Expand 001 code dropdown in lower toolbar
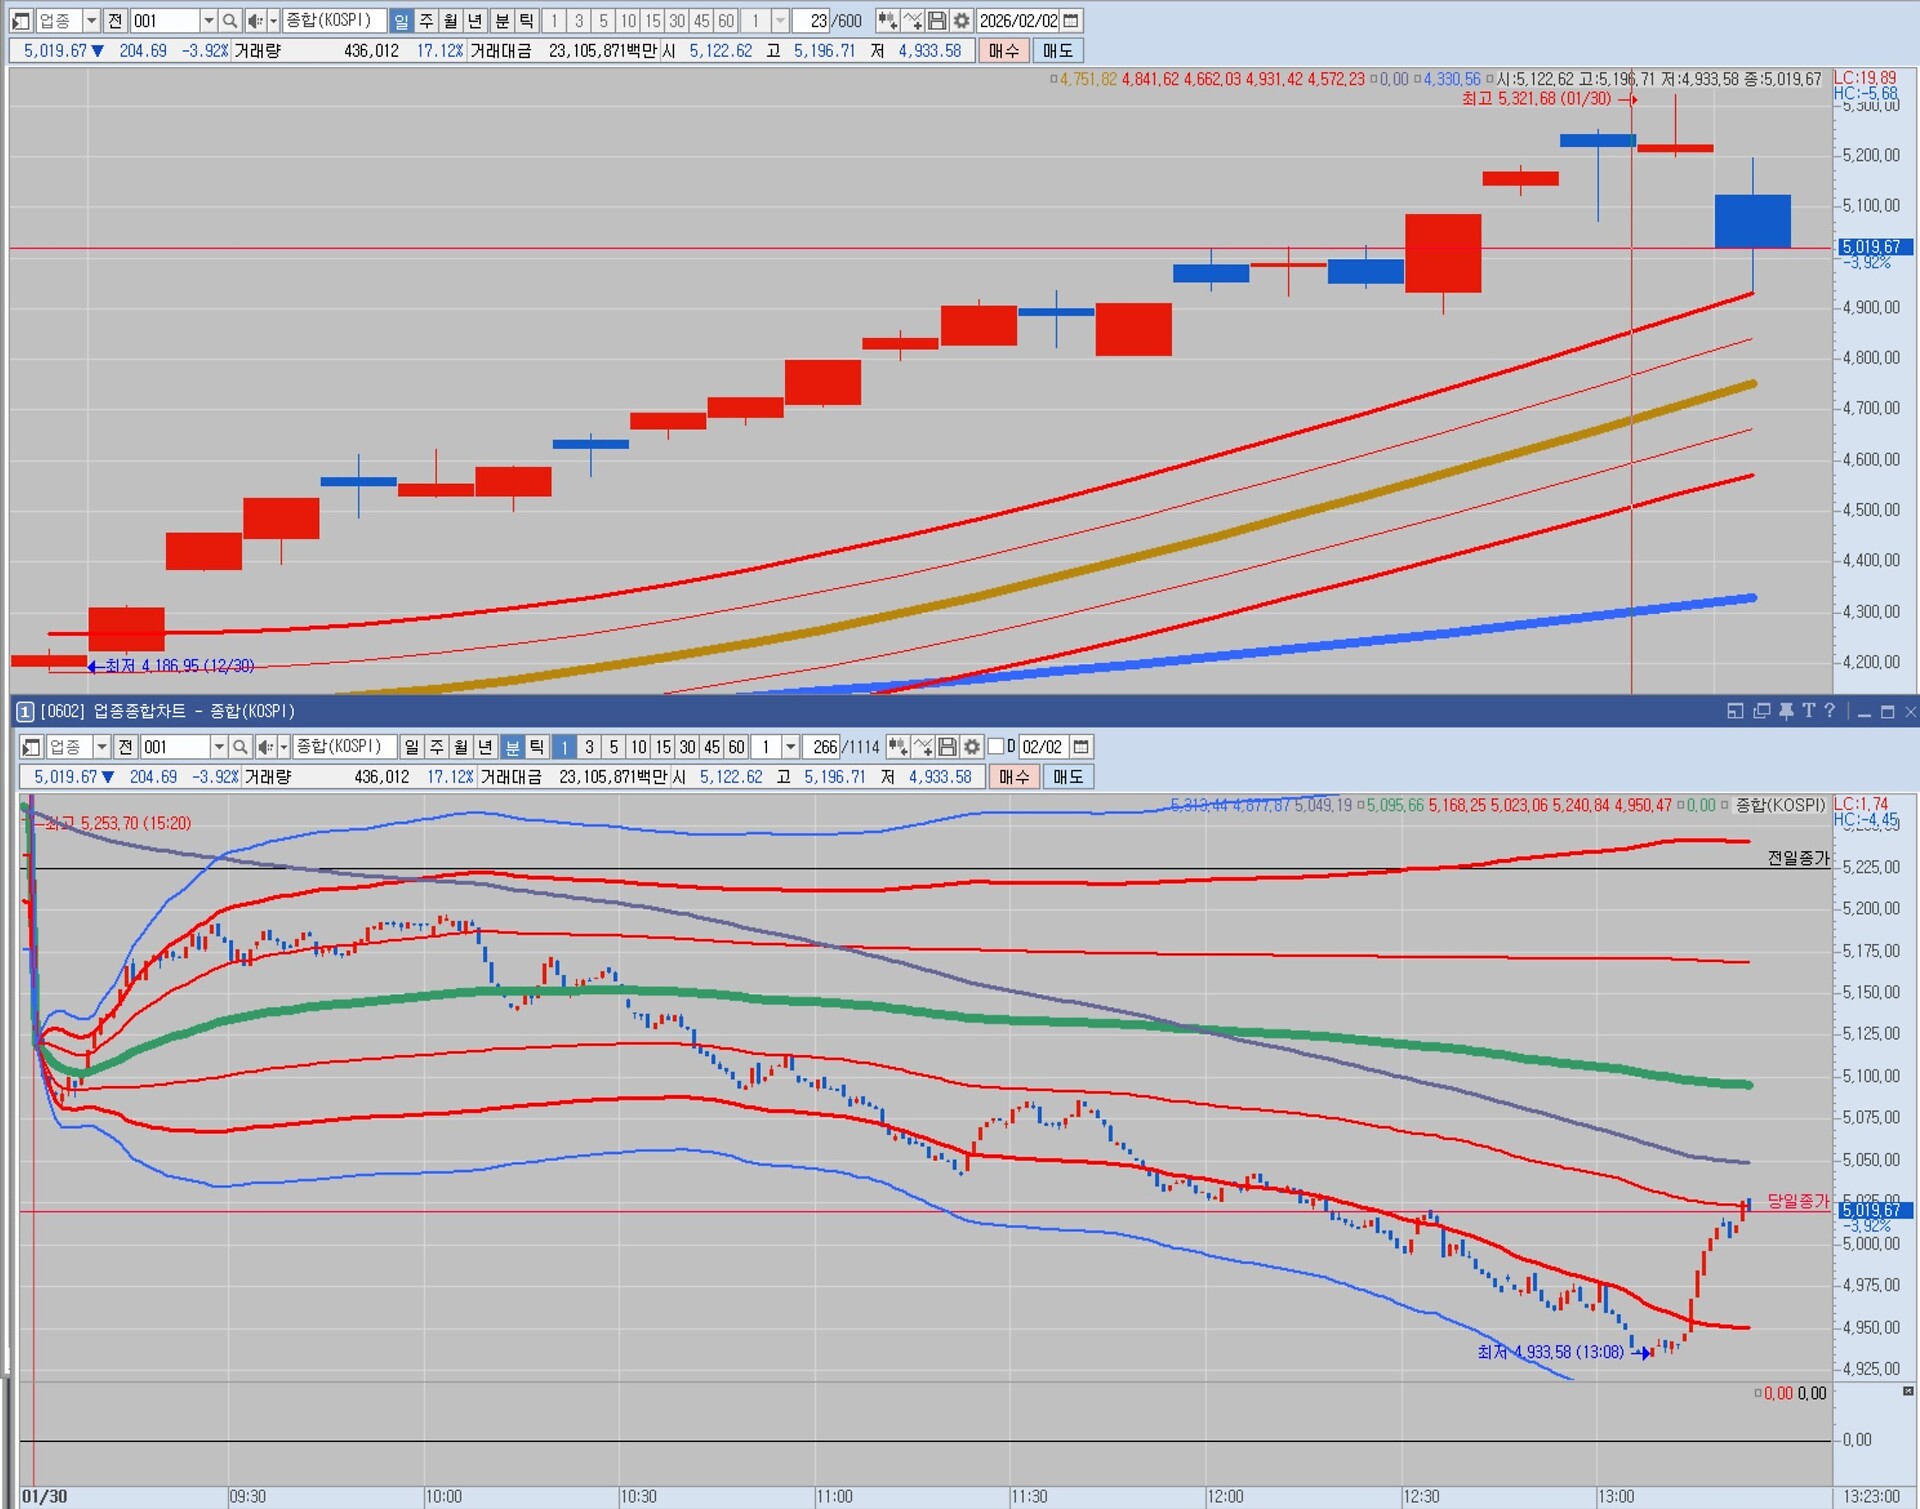Image resolution: width=1920 pixels, height=1509 pixels. tap(218, 747)
